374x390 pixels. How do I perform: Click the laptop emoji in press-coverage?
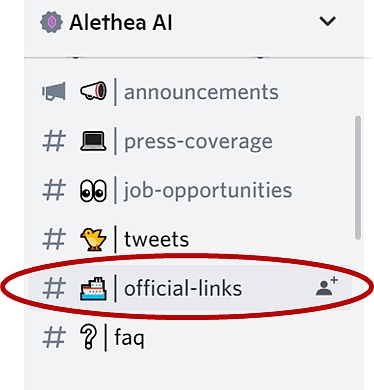point(93,141)
